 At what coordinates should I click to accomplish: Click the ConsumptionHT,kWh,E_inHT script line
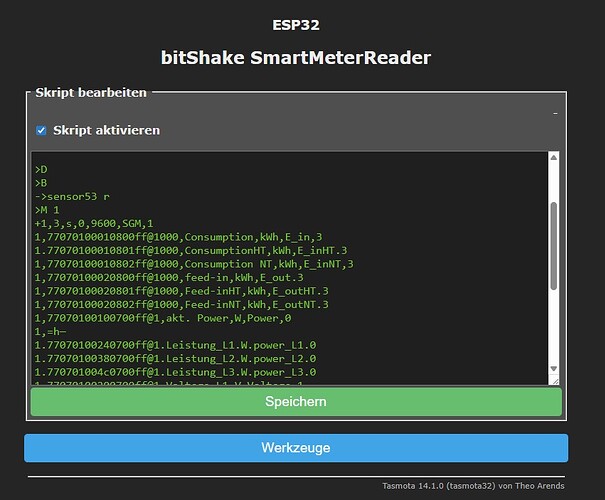(191, 250)
